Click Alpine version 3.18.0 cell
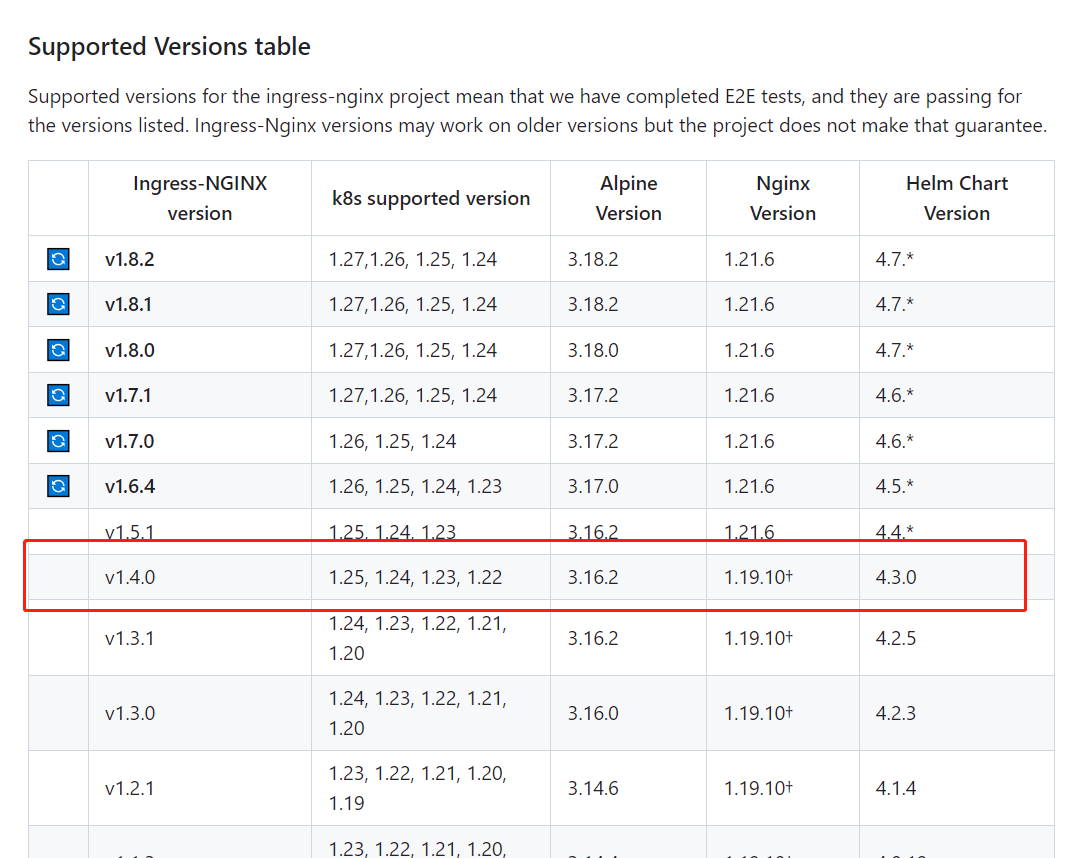 pos(628,350)
